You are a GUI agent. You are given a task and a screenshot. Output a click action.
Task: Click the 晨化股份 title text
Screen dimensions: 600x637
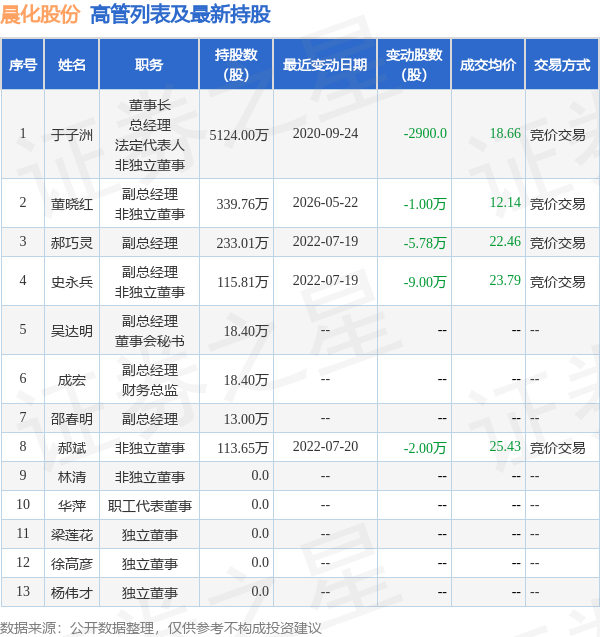pyautogui.click(x=40, y=15)
